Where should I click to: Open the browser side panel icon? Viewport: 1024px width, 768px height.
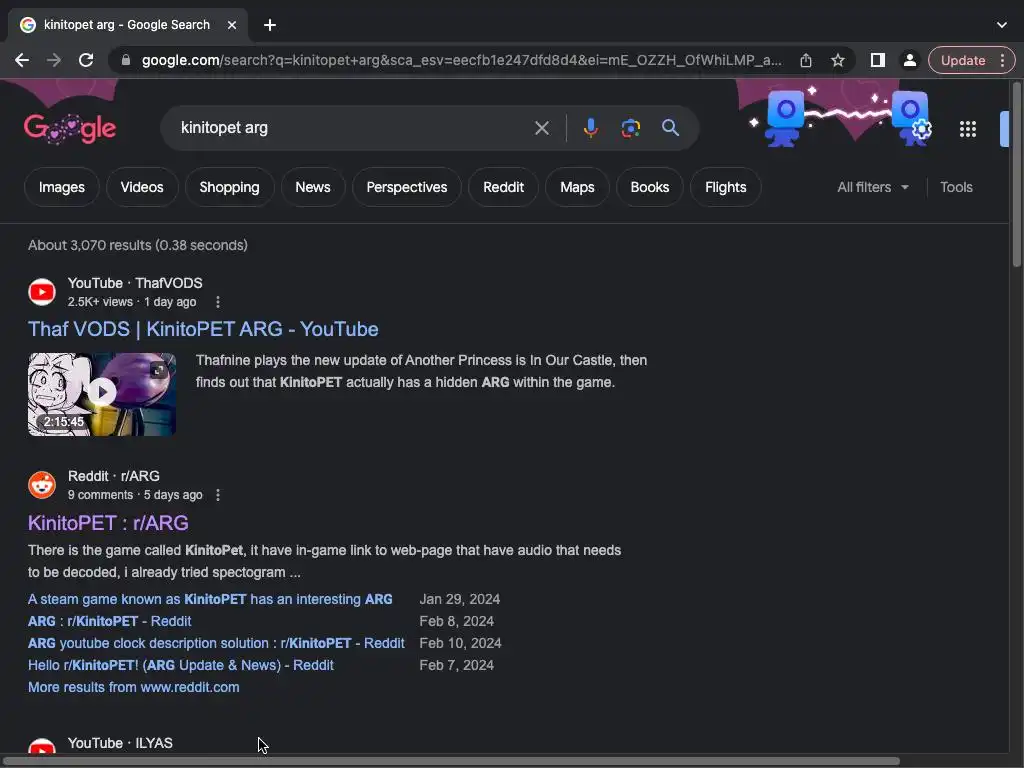(878, 60)
